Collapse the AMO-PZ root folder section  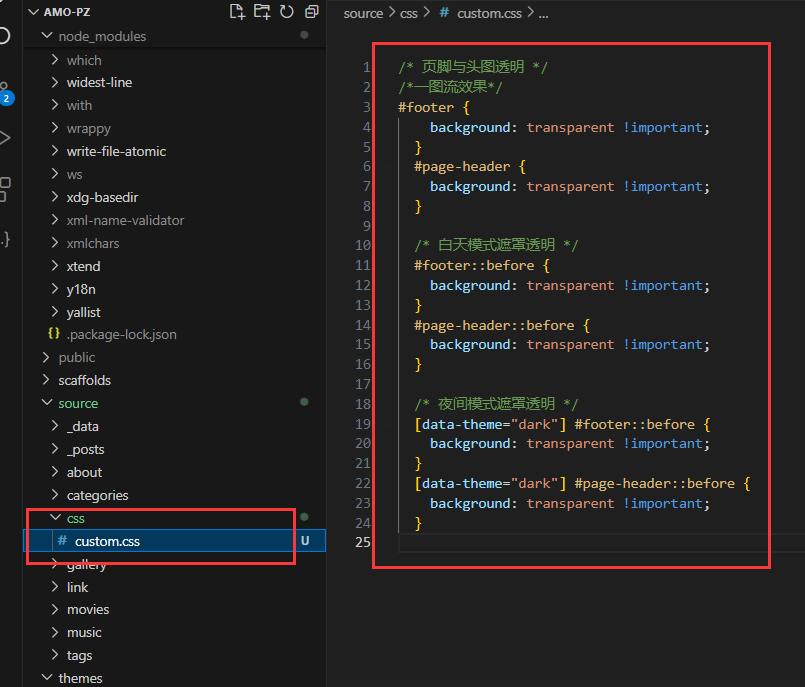coord(68,12)
